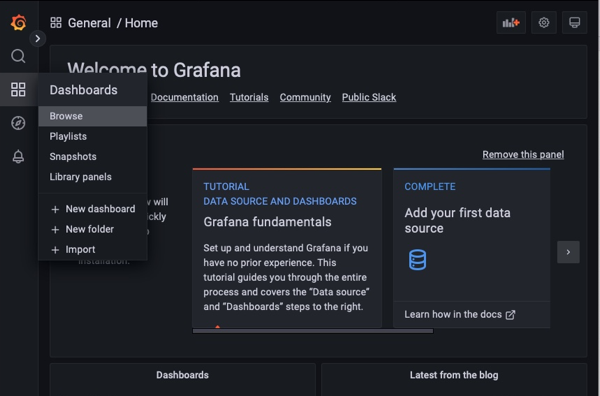Expand the sidebar with the chevron button
Viewport: 600px width, 396px height.
pyautogui.click(x=38, y=39)
